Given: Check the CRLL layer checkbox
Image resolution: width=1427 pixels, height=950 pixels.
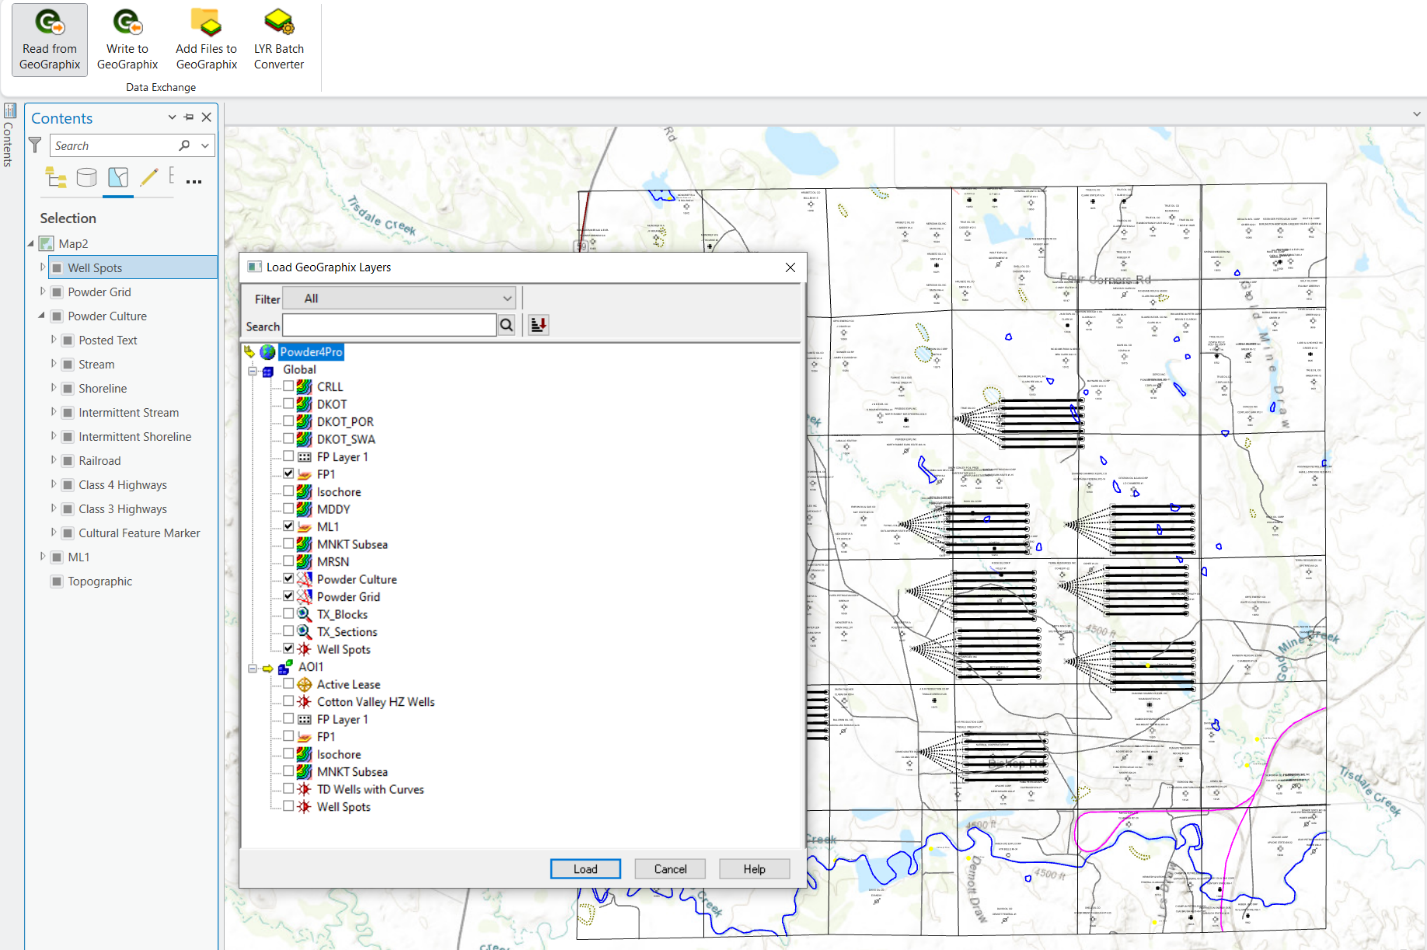Looking at the screenshot, I should coord(289,386).
